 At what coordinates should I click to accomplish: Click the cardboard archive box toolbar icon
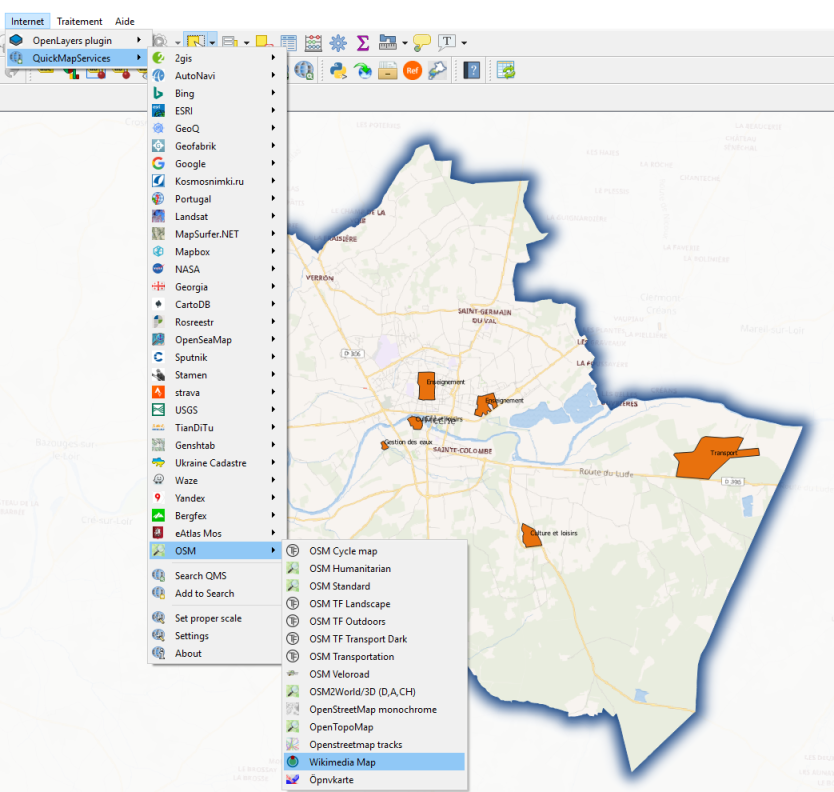[388, 70]
